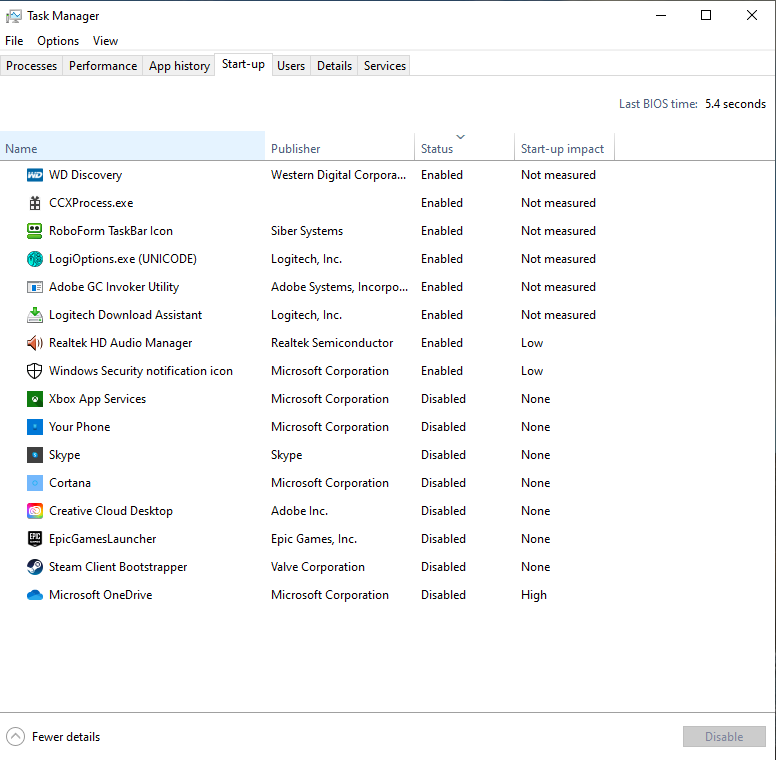Click the Realtek HD Audio Manager speaker icon
776x760 pixels.
(35, 343)
